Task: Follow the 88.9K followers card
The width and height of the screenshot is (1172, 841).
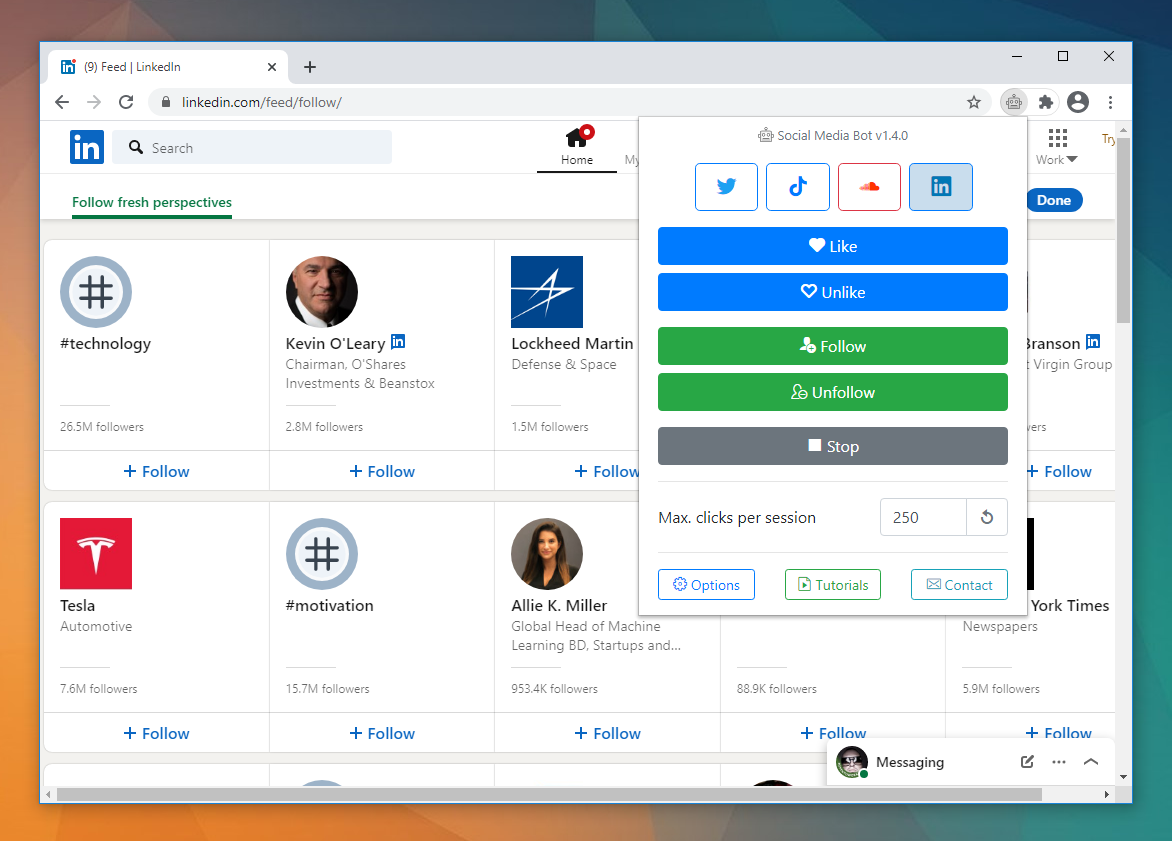Action: [833, 732]
